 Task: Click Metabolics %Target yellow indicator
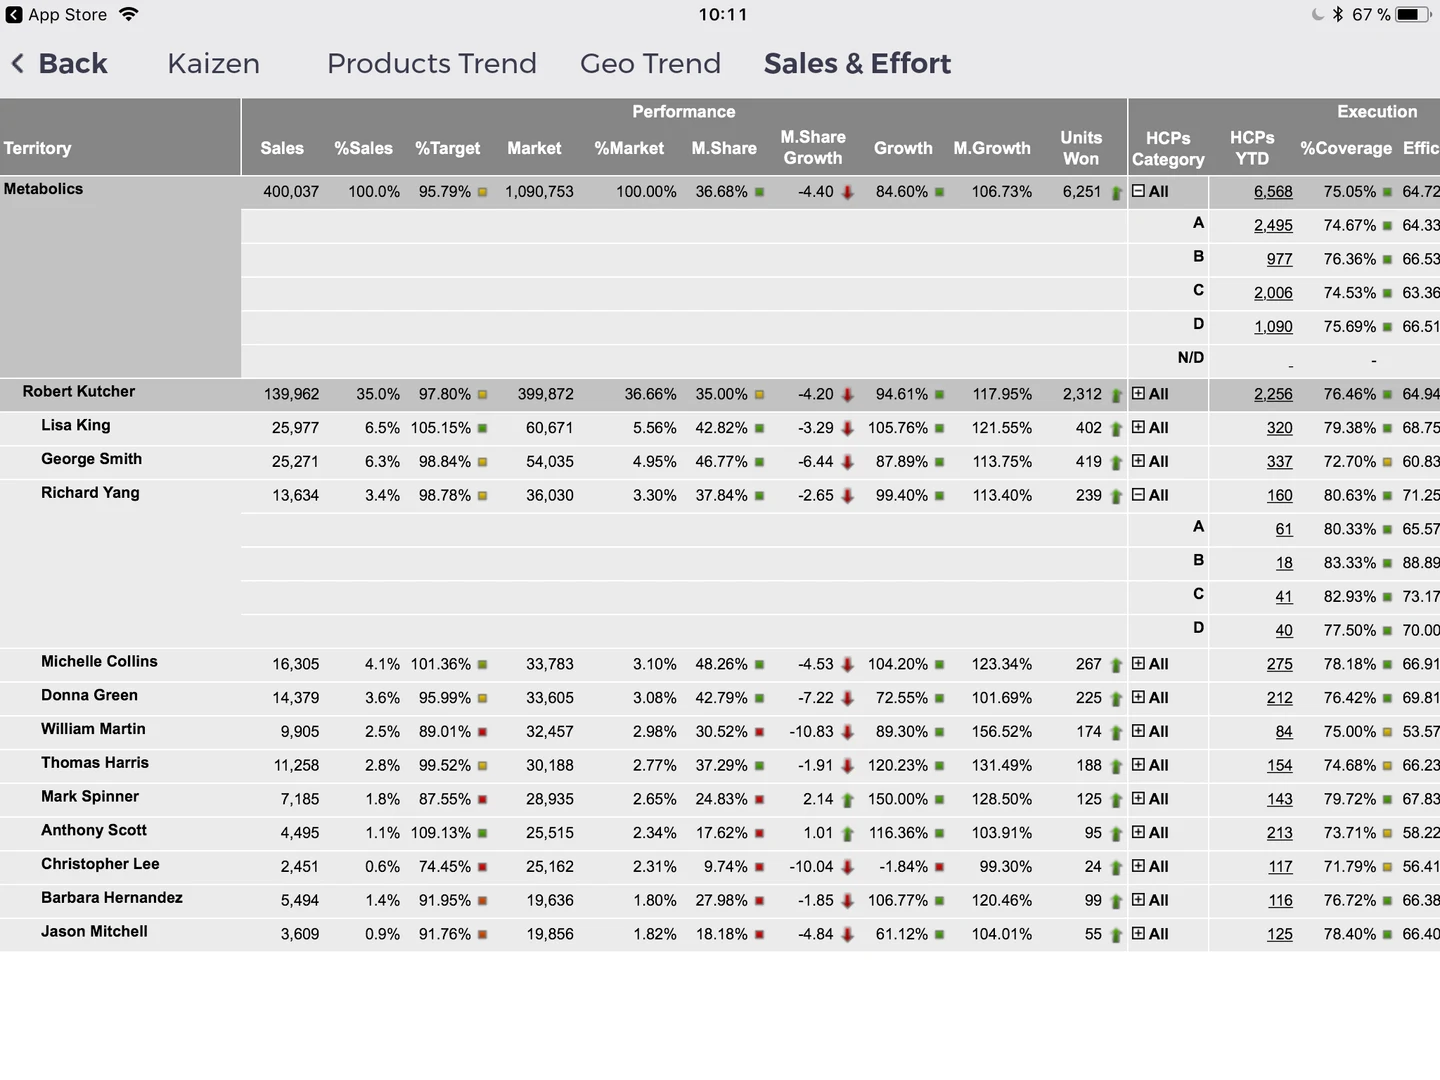click(x=482, y=192)
